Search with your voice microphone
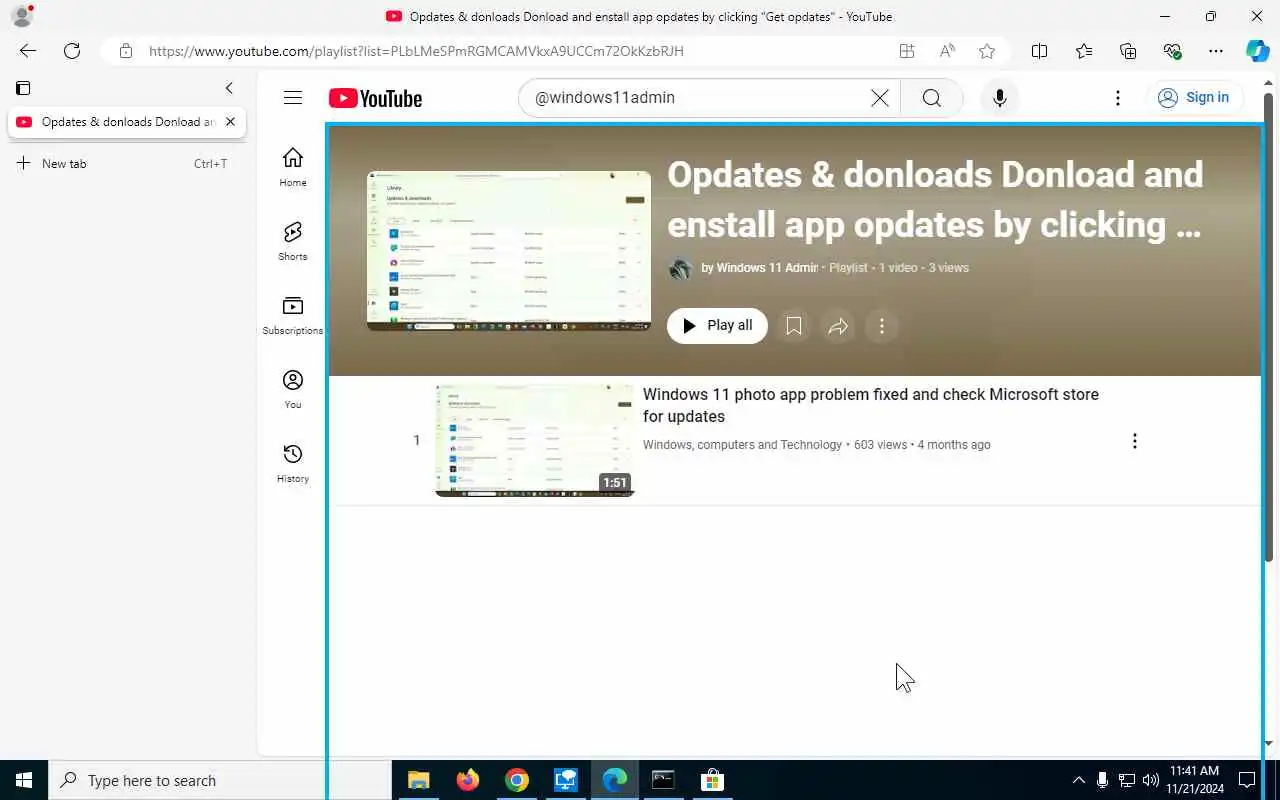 (x=999, y=98)
